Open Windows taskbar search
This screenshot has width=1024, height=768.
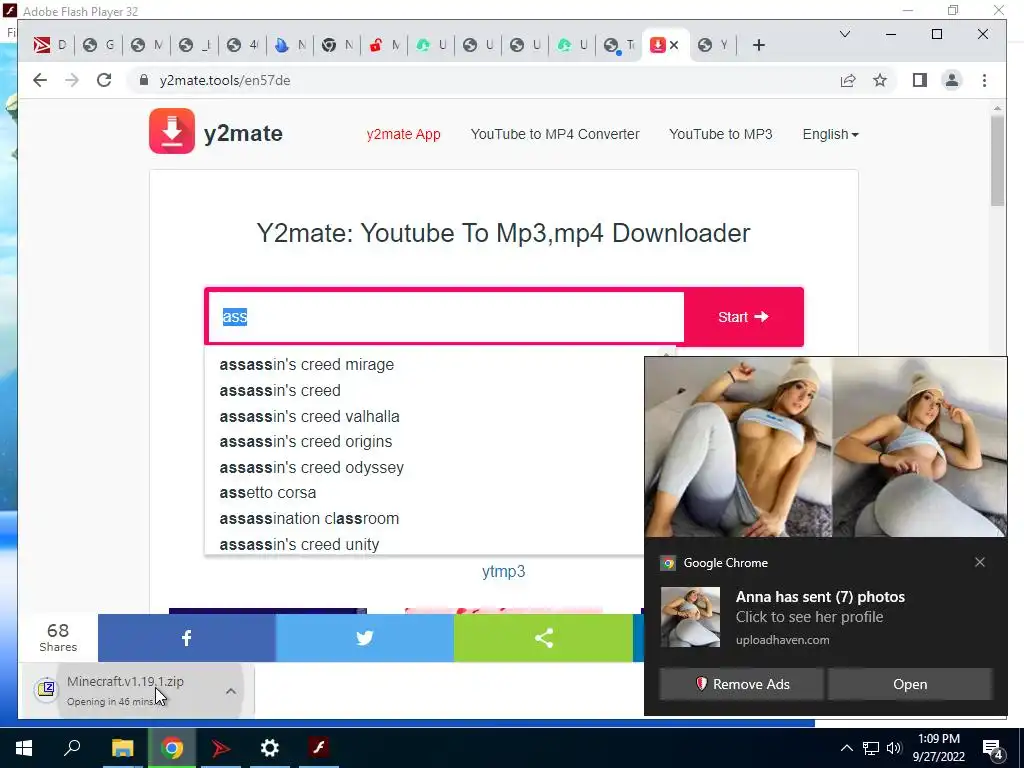pyautogui.click(x=72, y=748)
